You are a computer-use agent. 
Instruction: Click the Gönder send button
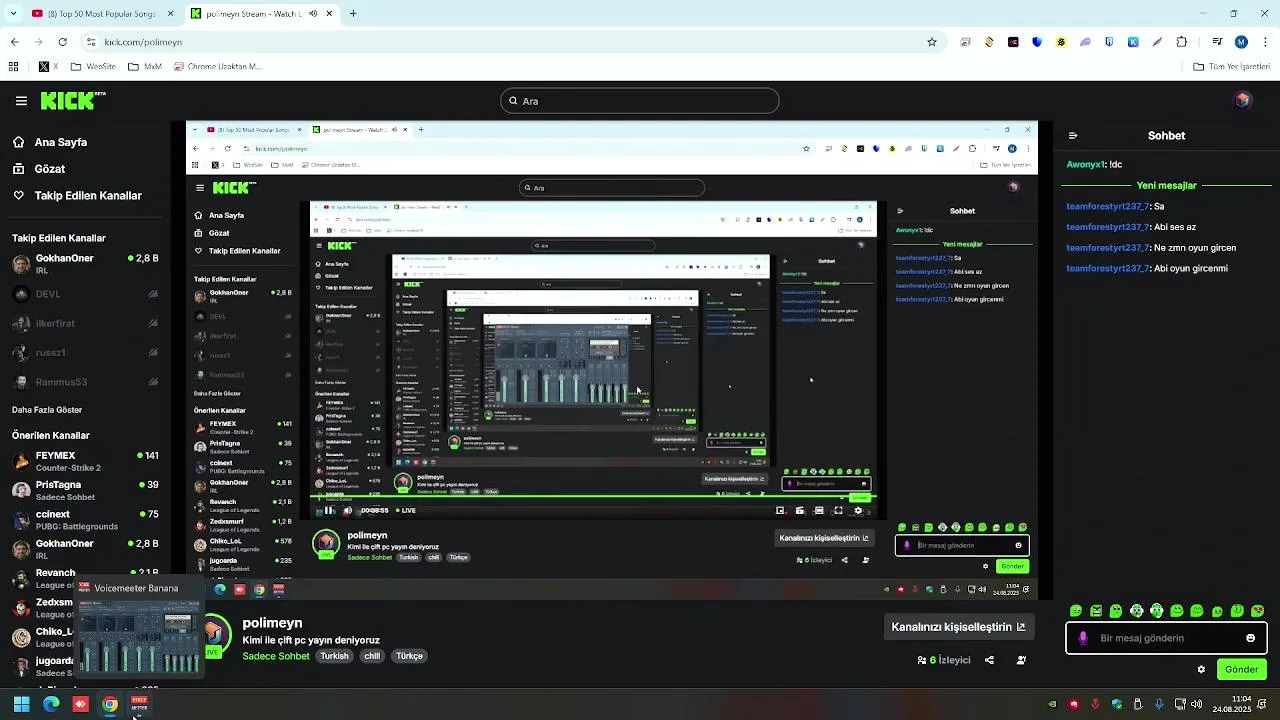tap(1241, 669)
